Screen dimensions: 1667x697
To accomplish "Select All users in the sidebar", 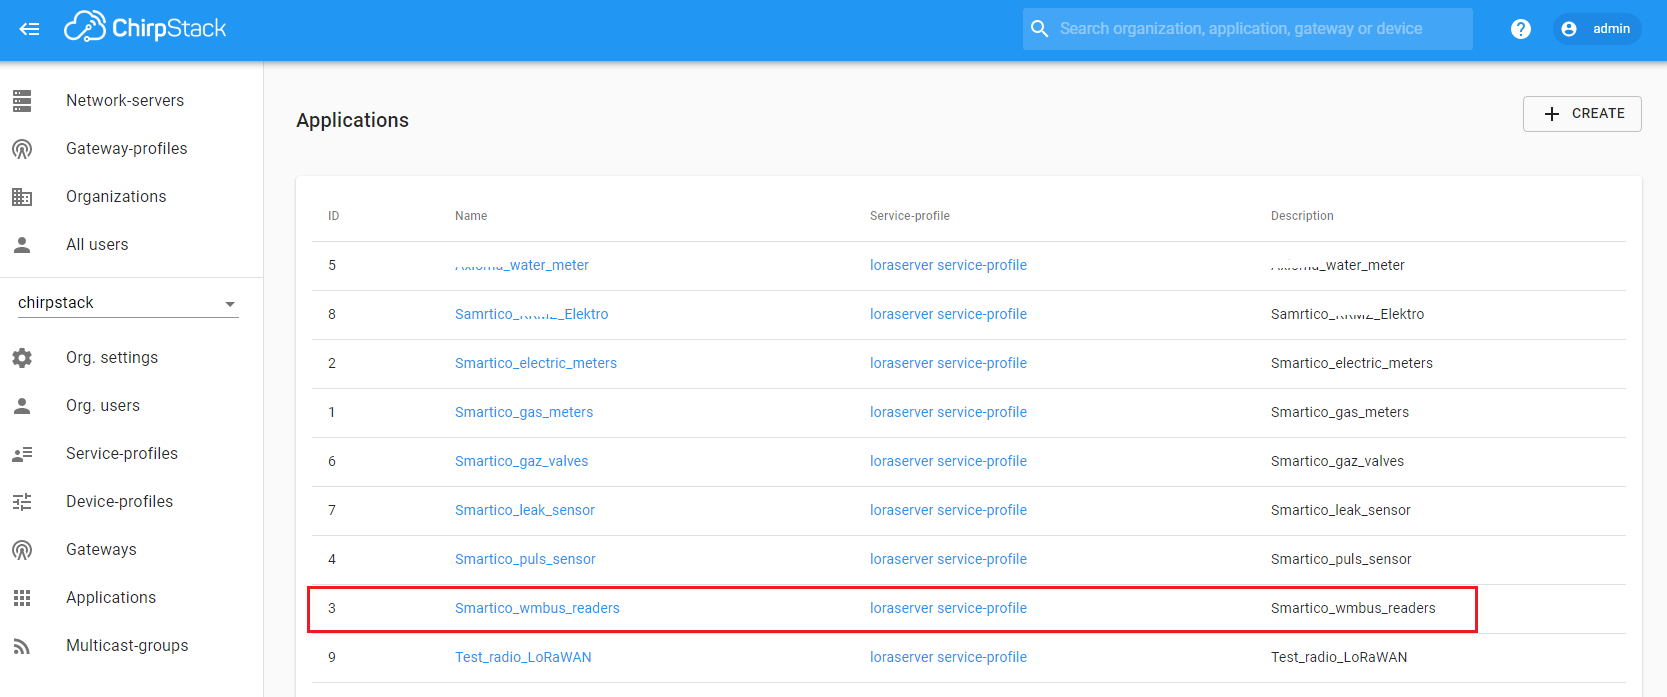I will (97, 245).
